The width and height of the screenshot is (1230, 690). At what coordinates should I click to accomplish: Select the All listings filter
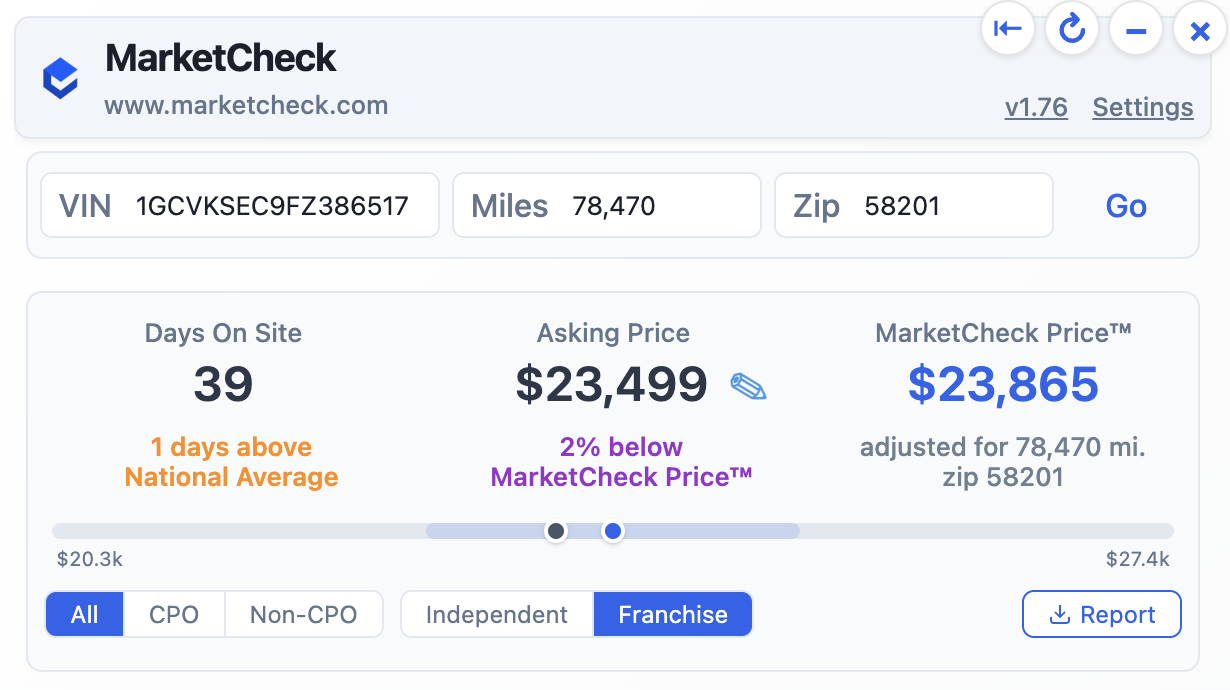pyautogui.click(x=84, y=614)
